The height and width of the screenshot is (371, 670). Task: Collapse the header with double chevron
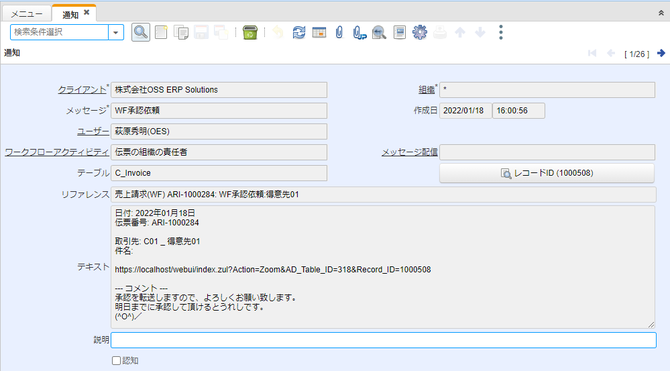661,13
